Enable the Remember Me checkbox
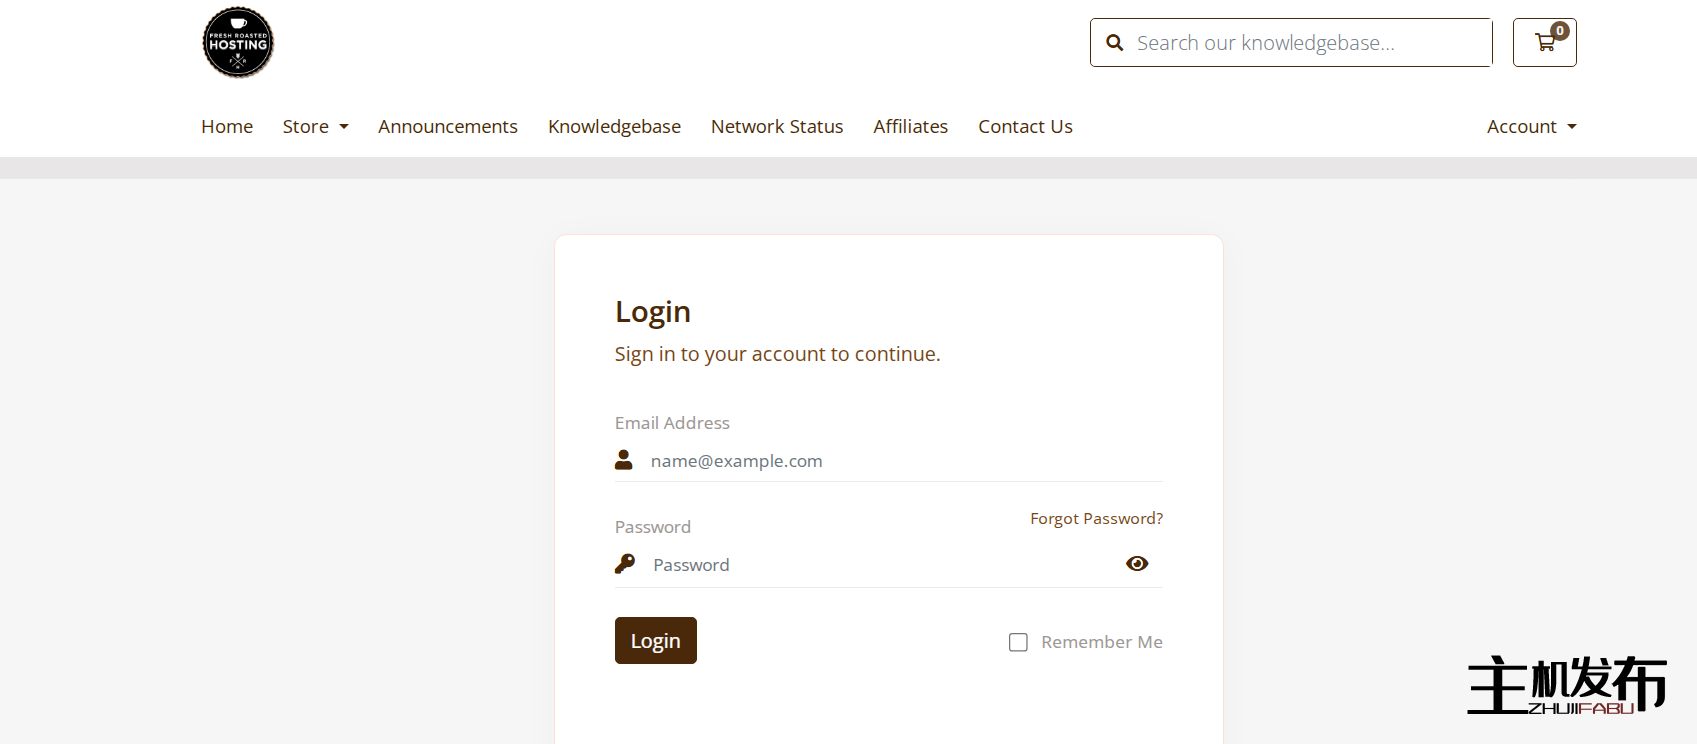Viewport: 1697px width, 744px height. pos(1018,642)
